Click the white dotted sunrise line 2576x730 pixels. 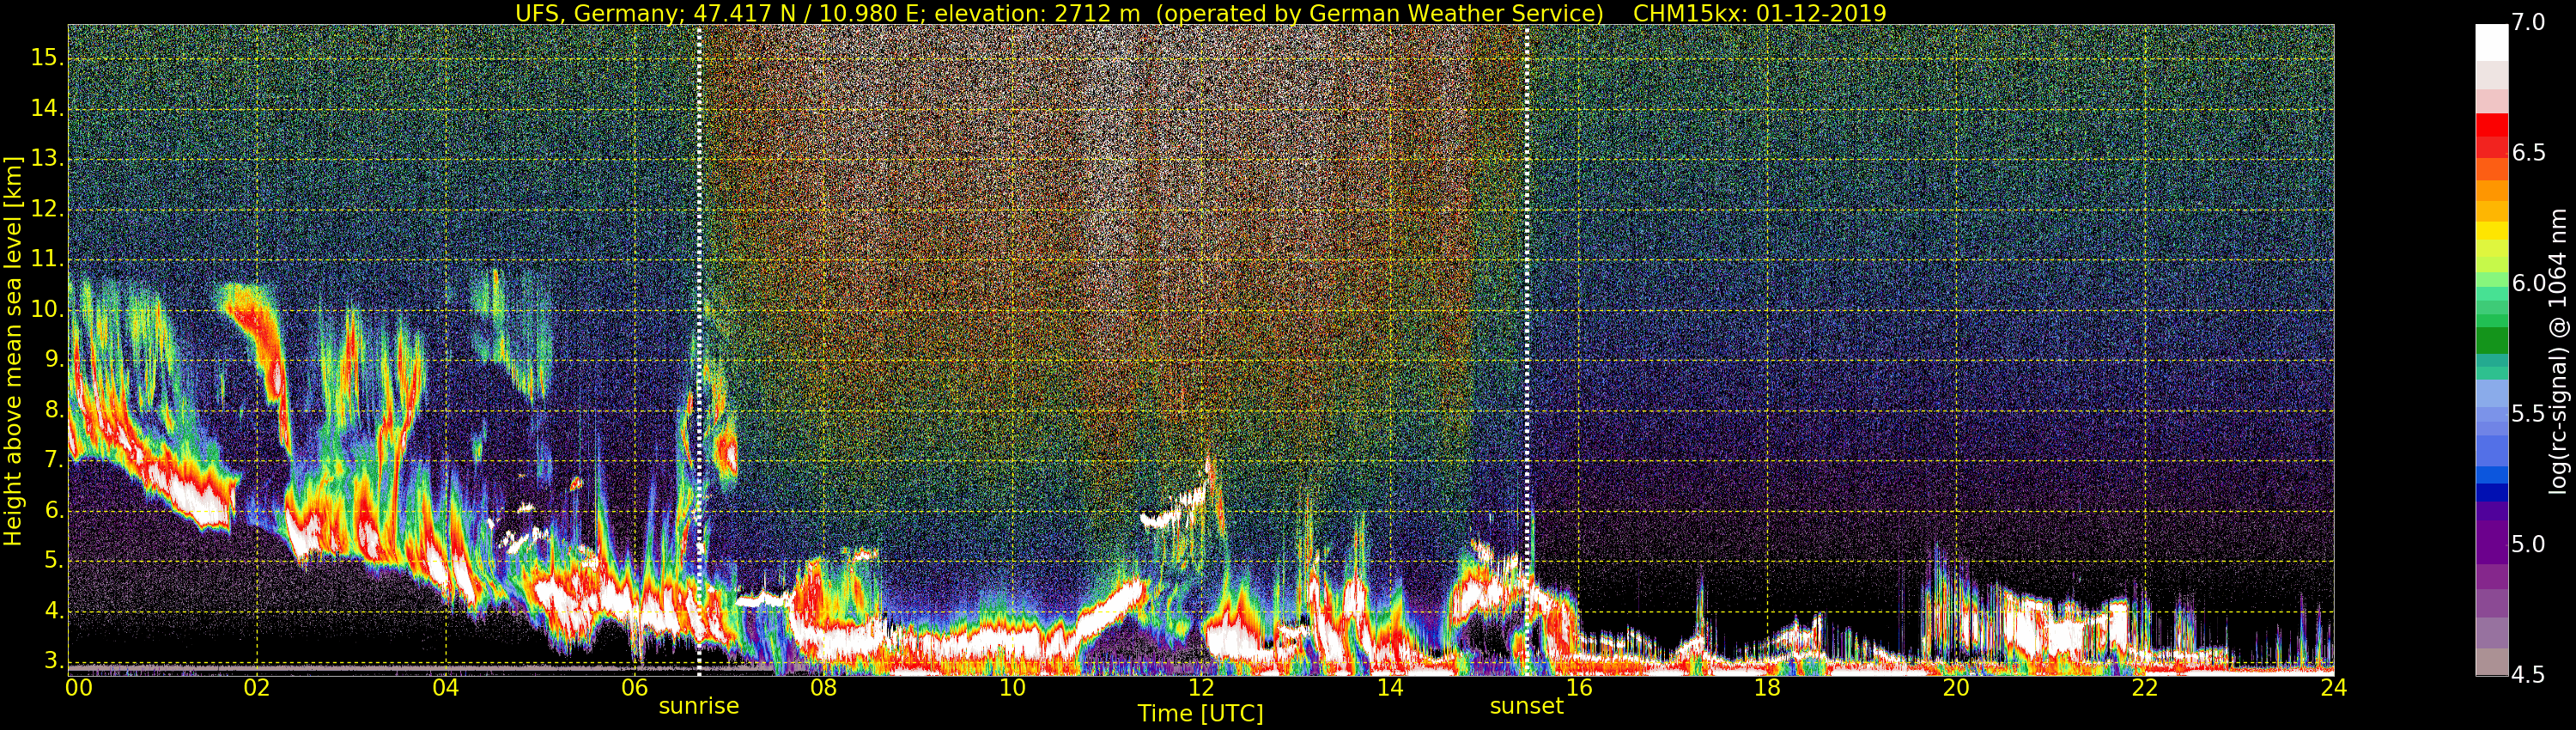[699, 350]
